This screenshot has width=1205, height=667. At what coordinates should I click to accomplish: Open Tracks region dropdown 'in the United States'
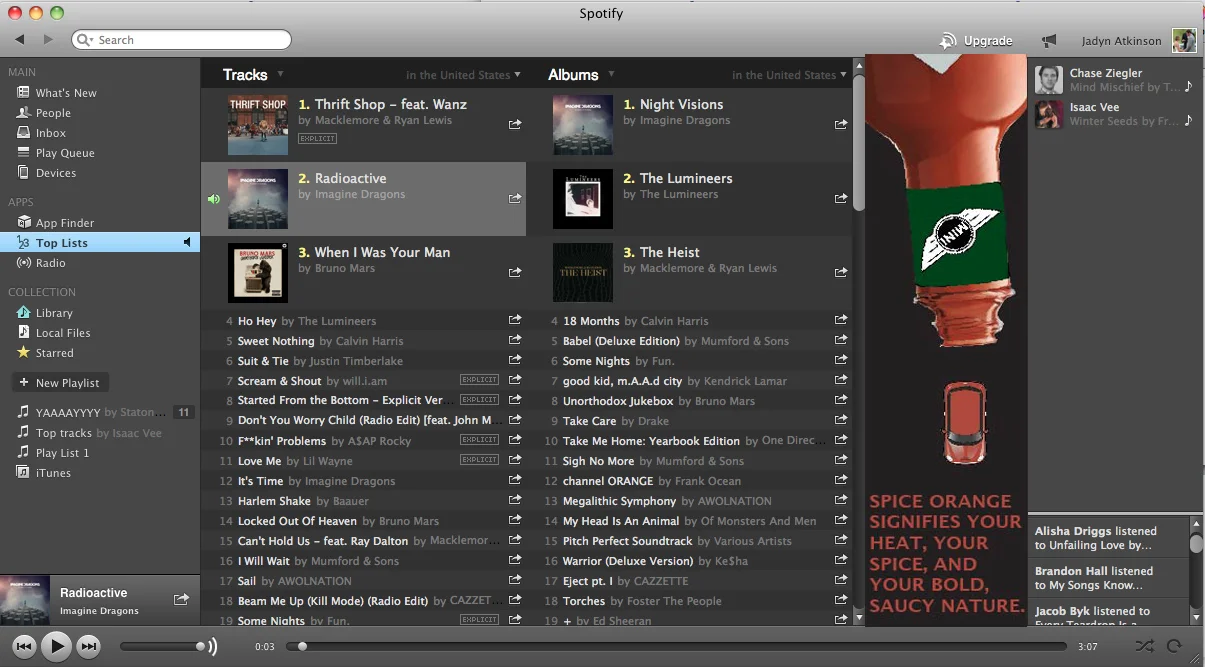coord(463,75)
